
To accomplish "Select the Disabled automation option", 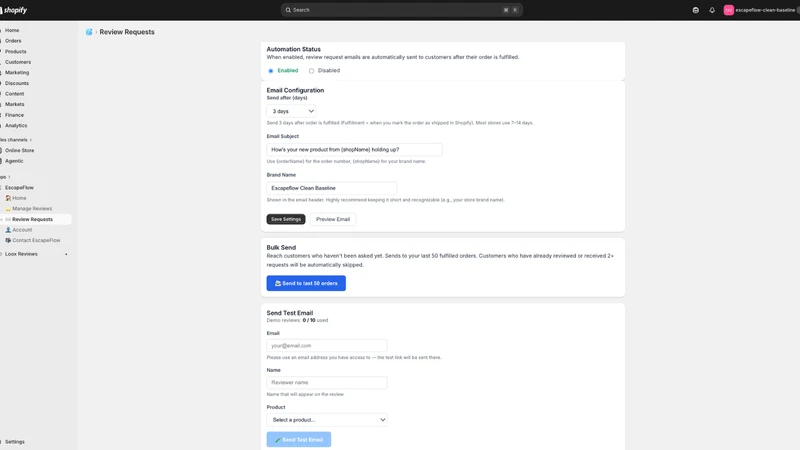I will 311,71.
